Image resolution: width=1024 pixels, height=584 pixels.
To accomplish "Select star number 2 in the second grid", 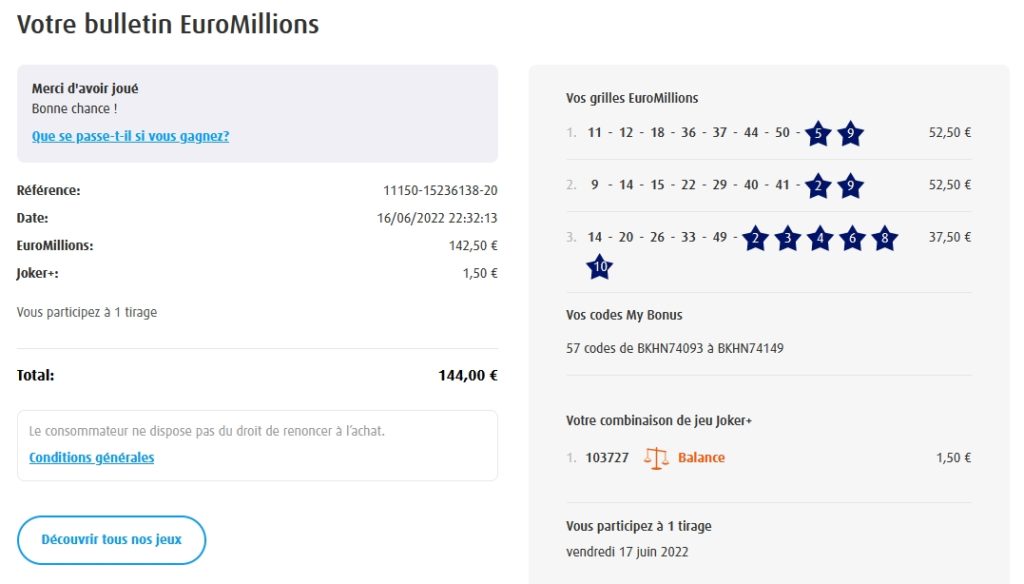I will 818,185.
